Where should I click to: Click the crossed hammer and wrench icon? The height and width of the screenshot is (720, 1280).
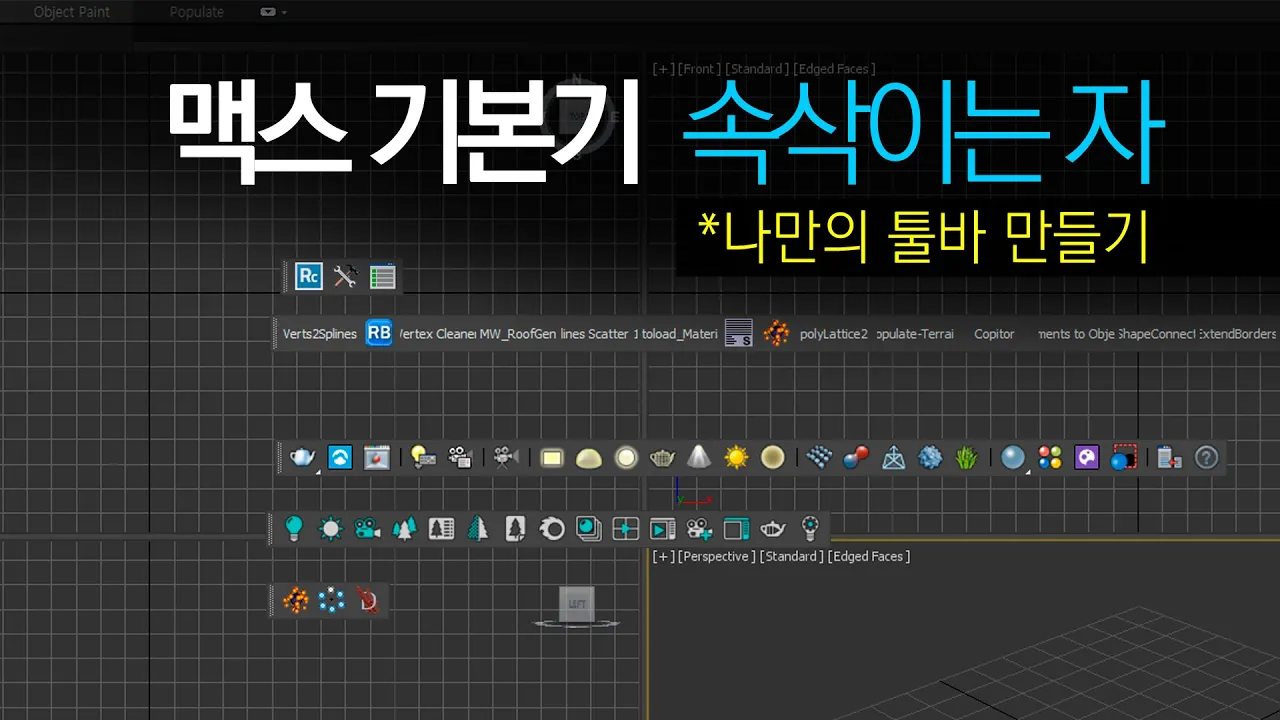pos(345,277)
